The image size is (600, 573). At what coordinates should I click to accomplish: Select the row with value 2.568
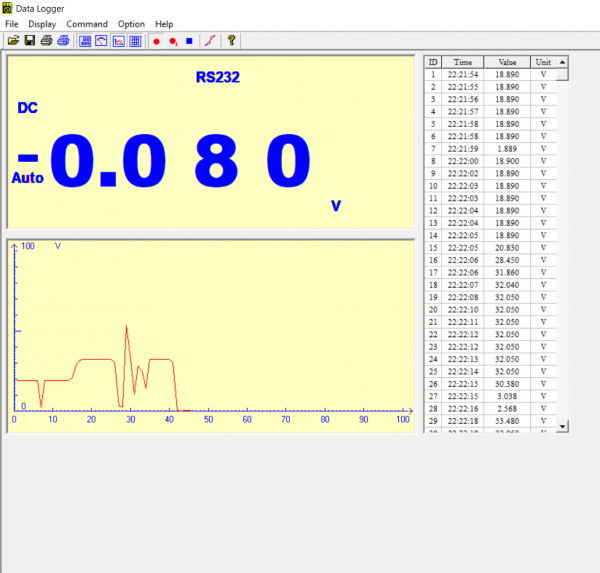[x=490, y=408]
